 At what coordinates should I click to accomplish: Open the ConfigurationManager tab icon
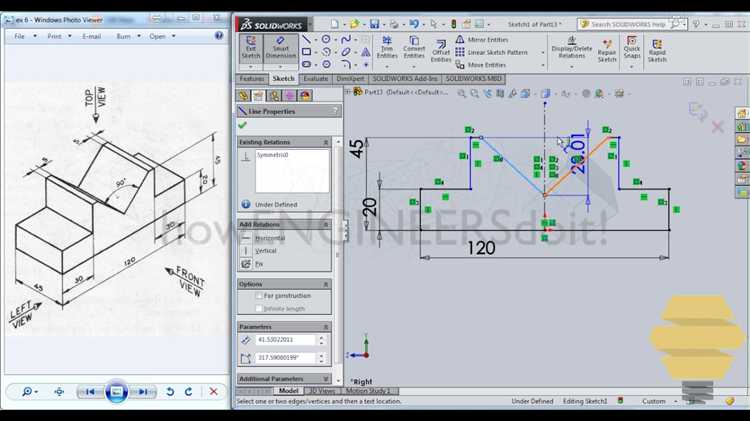tap(275, 95)
